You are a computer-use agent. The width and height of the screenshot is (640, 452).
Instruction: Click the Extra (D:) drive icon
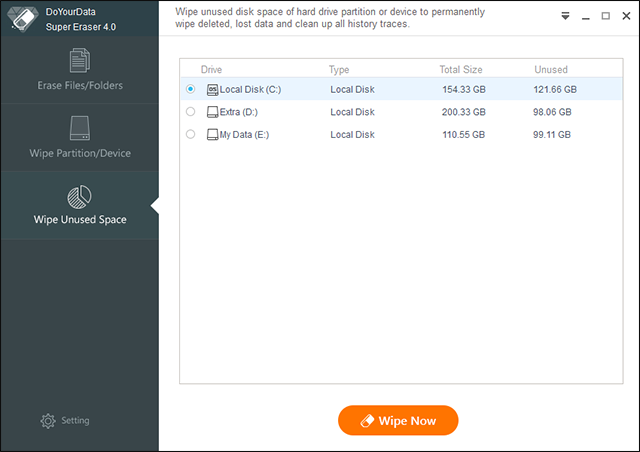tap(212, 112)
